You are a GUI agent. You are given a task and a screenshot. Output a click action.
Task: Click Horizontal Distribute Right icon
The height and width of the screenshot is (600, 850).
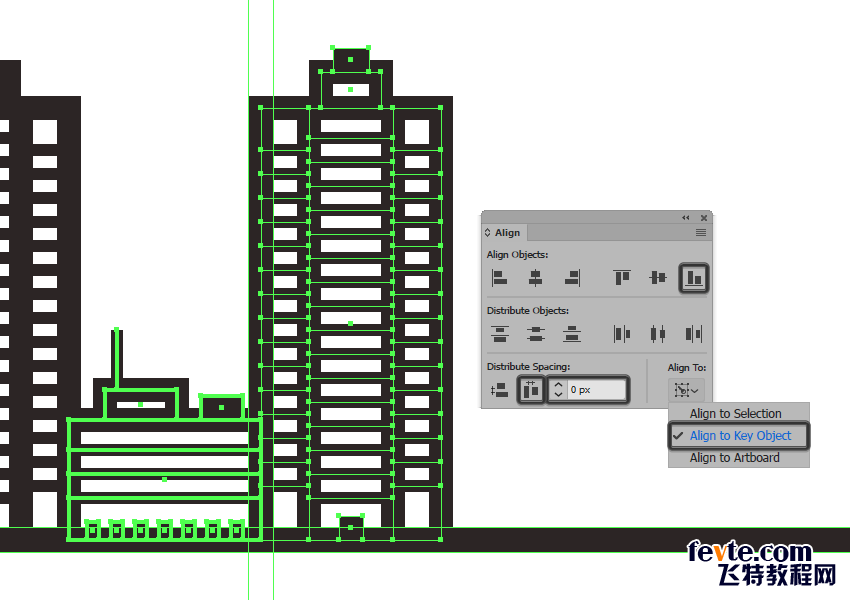coord(693,333)
